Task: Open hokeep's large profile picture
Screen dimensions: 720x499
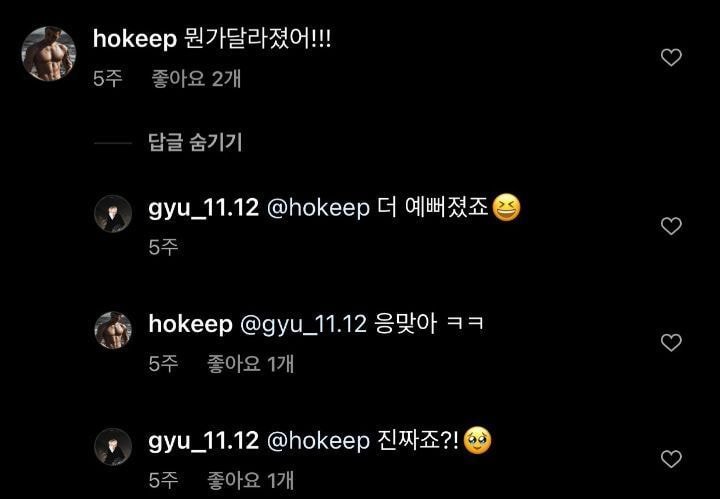Action: tap(48, 54)
